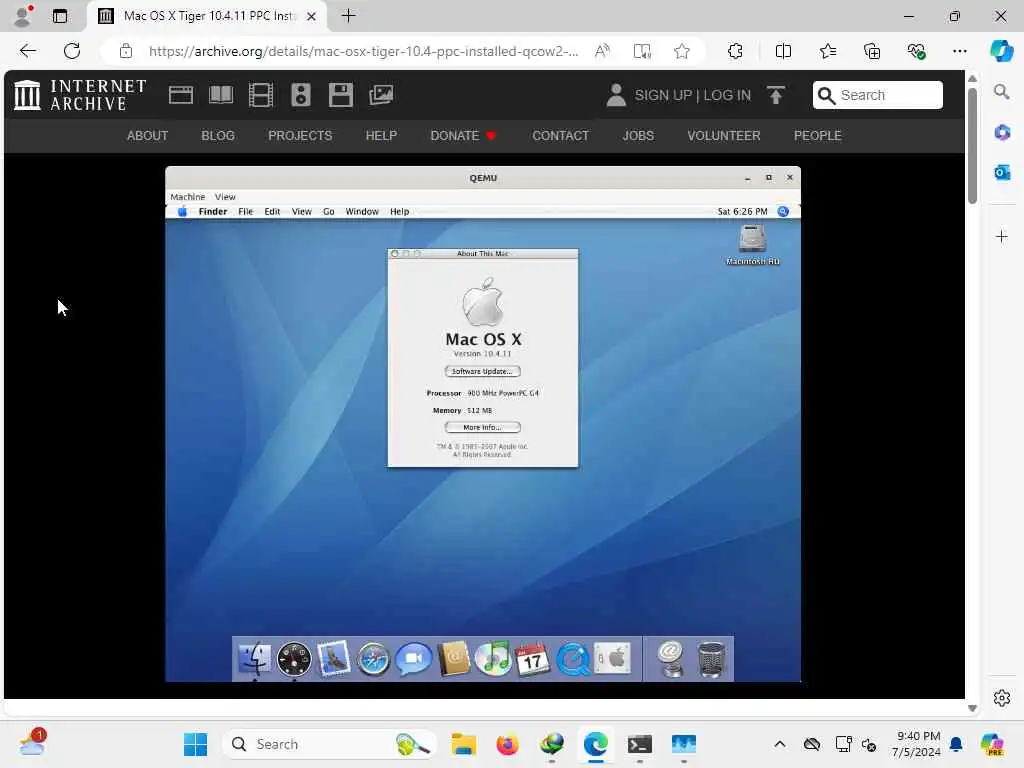The image size is (1024, 768).
Task: Show hidden system tray icons chevron
Action: 780,744
